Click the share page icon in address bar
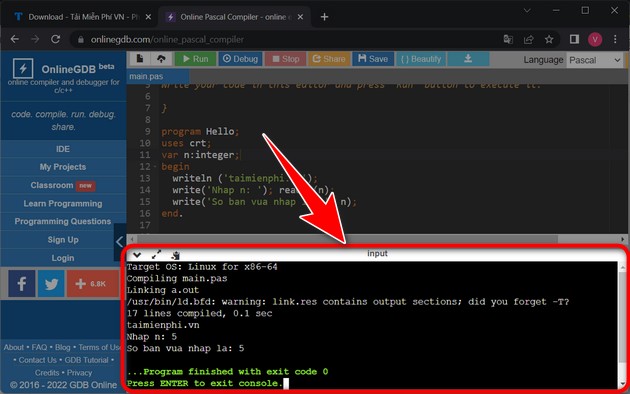Screen dimensions: 630x394 click(x=528, y=39)
